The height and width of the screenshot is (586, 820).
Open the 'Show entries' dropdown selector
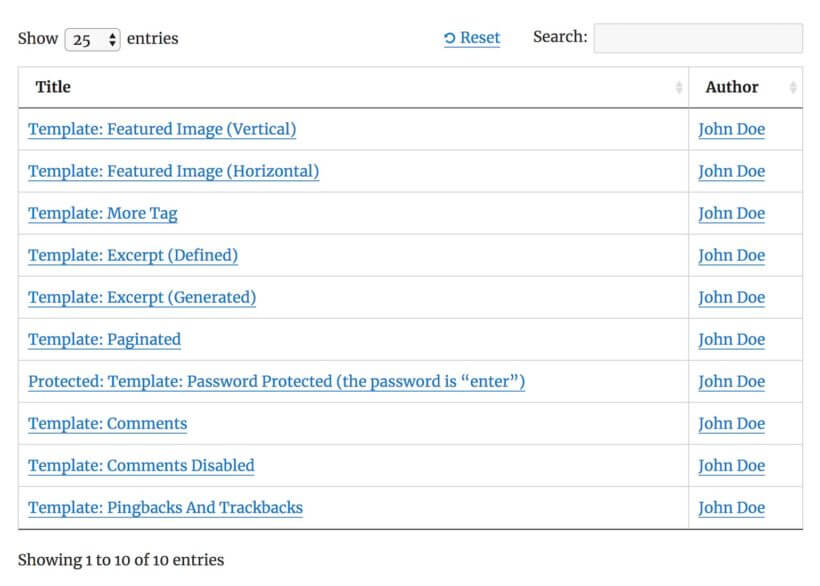(91, 38)
